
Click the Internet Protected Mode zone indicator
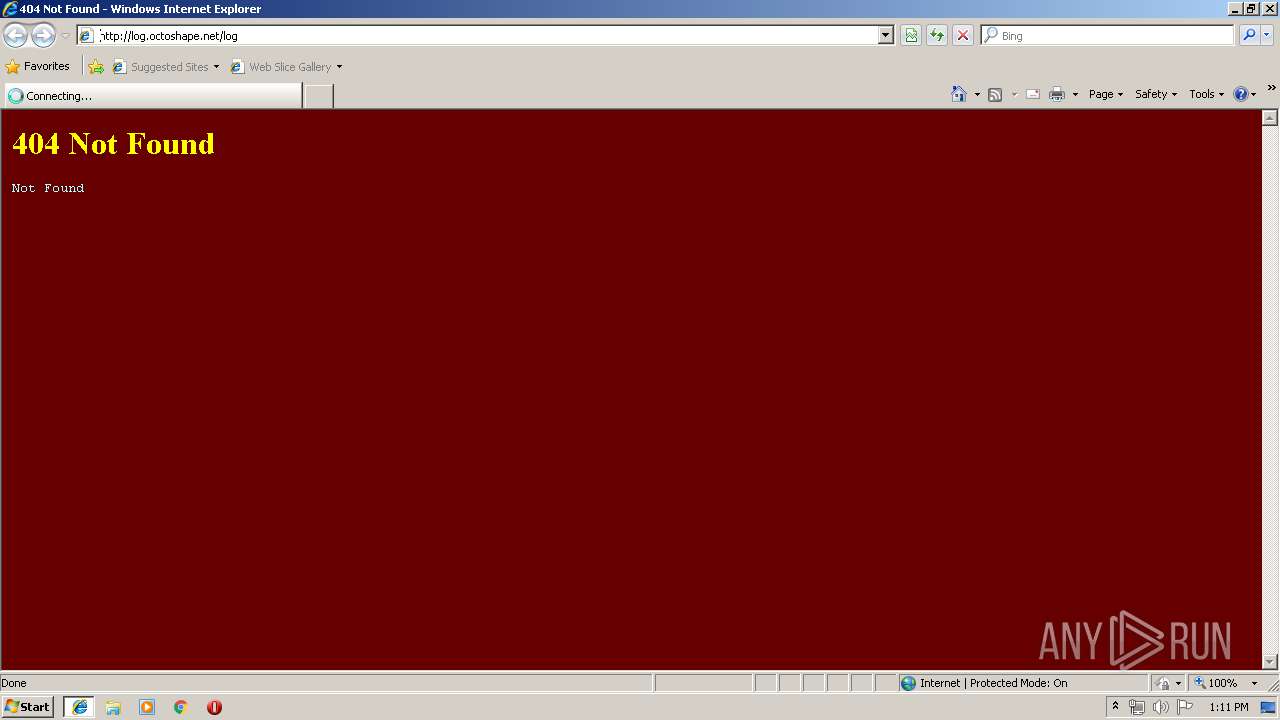point(984,684)
